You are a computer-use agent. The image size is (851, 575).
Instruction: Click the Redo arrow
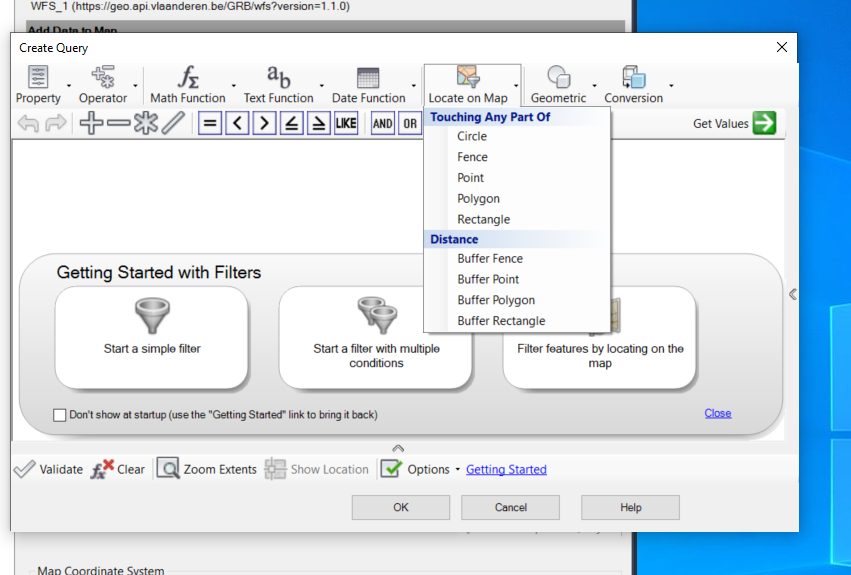pos(55,123)
